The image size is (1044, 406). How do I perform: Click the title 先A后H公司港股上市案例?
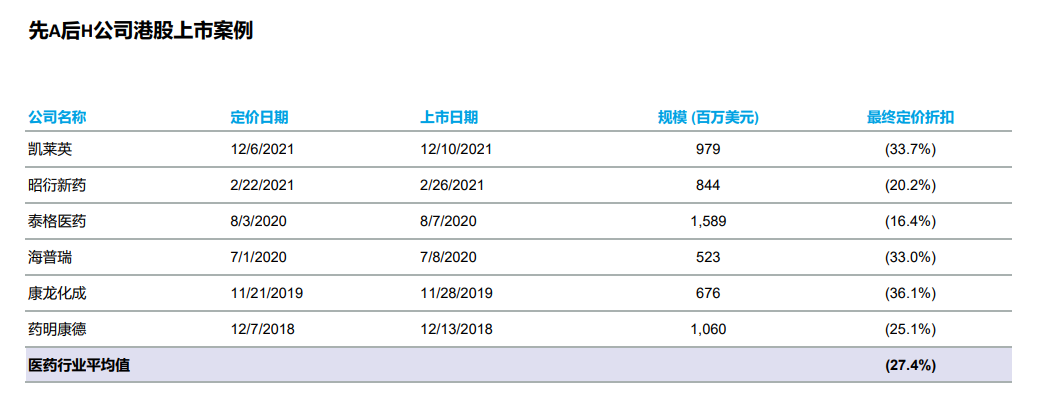(141, 31)
